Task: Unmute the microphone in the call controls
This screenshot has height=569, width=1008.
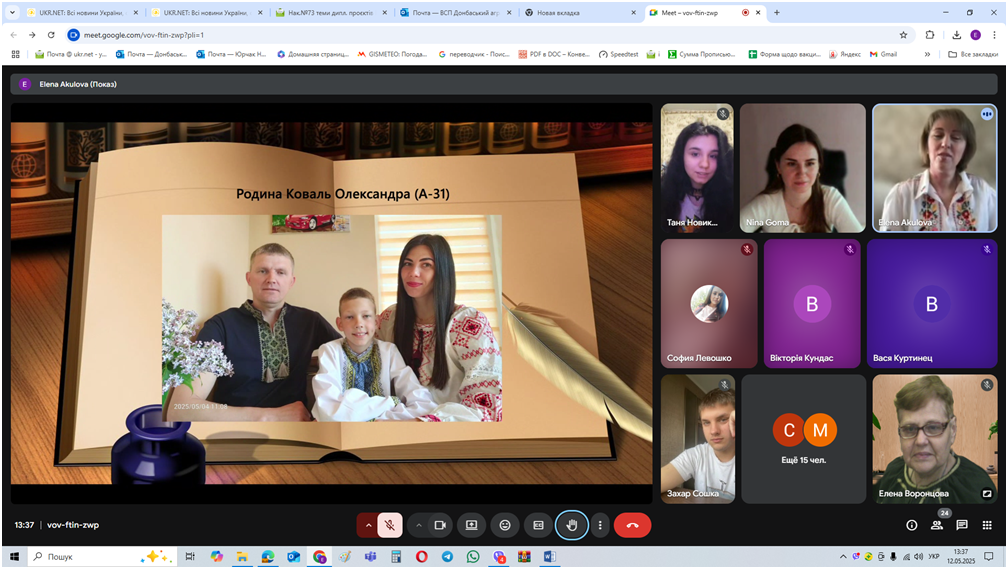Action: point(390,525)
